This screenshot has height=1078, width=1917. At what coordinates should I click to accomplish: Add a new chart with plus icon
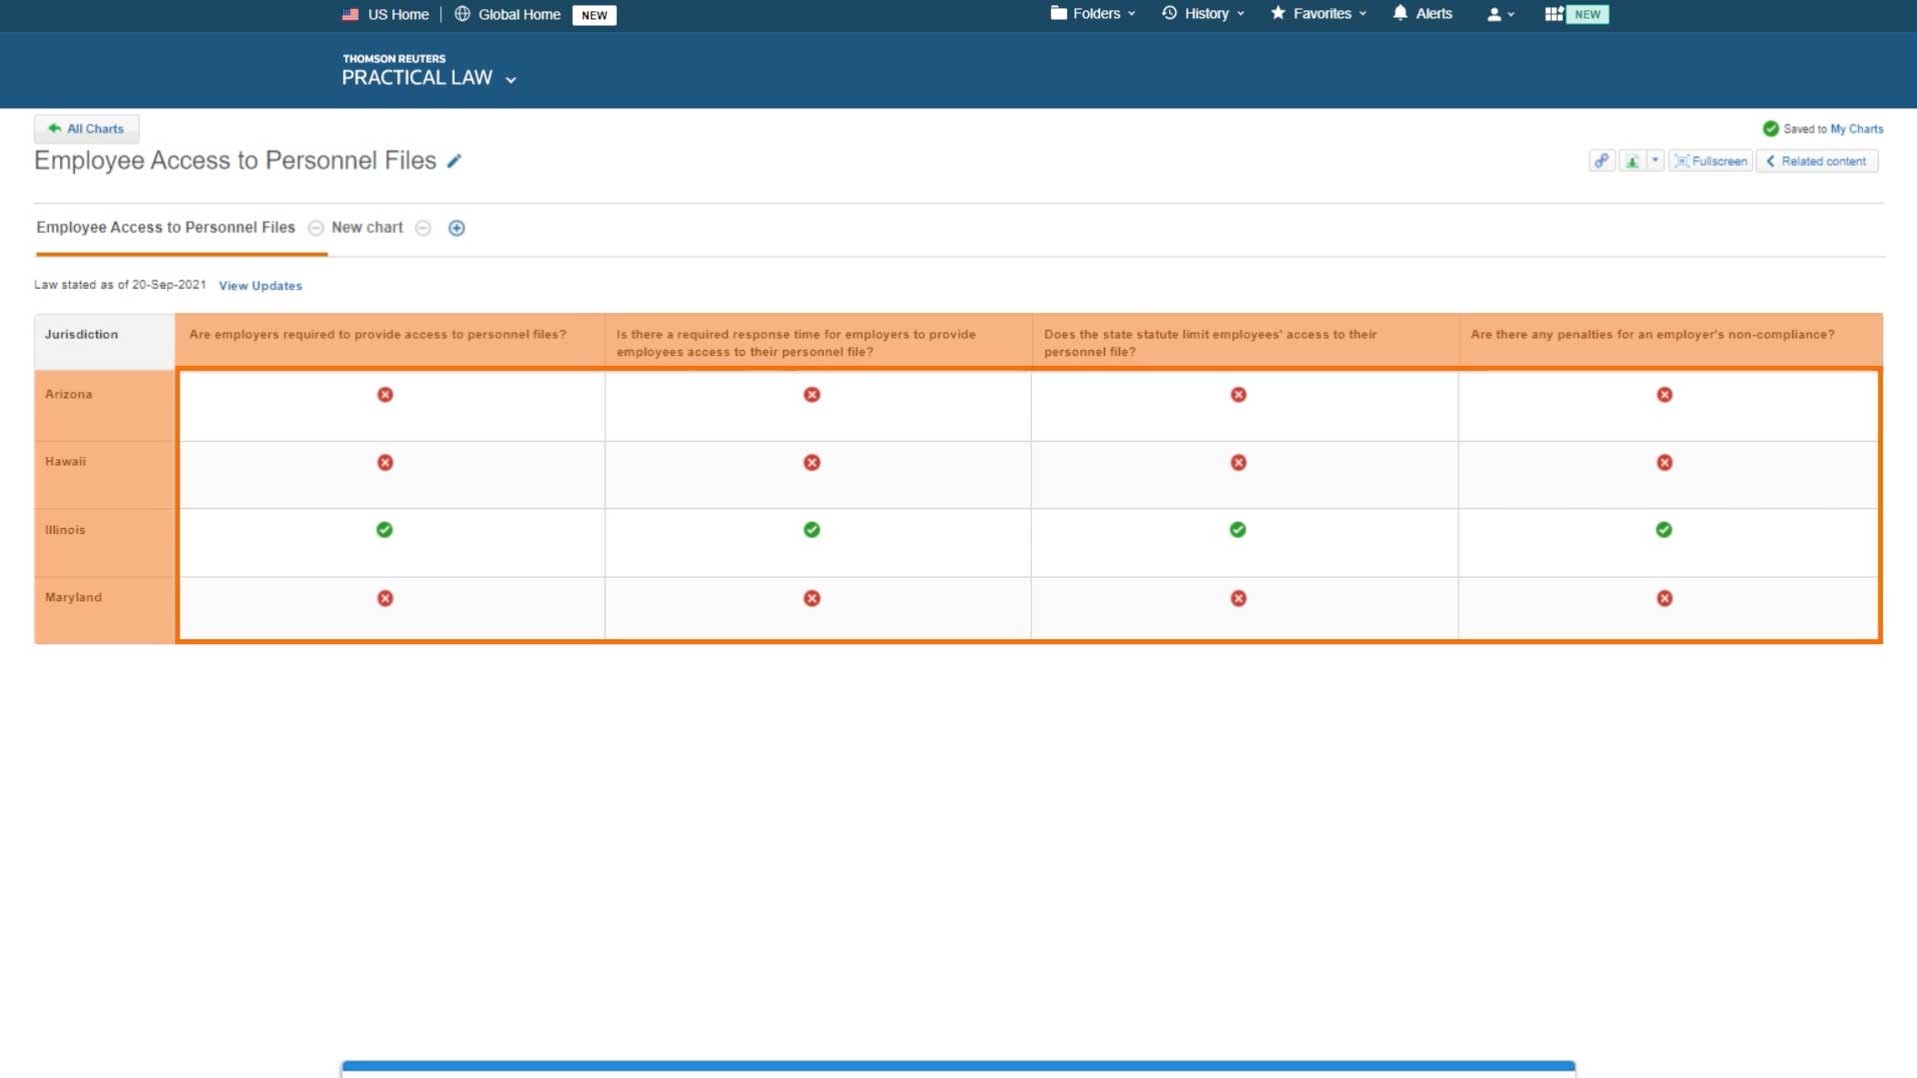tap(456, 228)
